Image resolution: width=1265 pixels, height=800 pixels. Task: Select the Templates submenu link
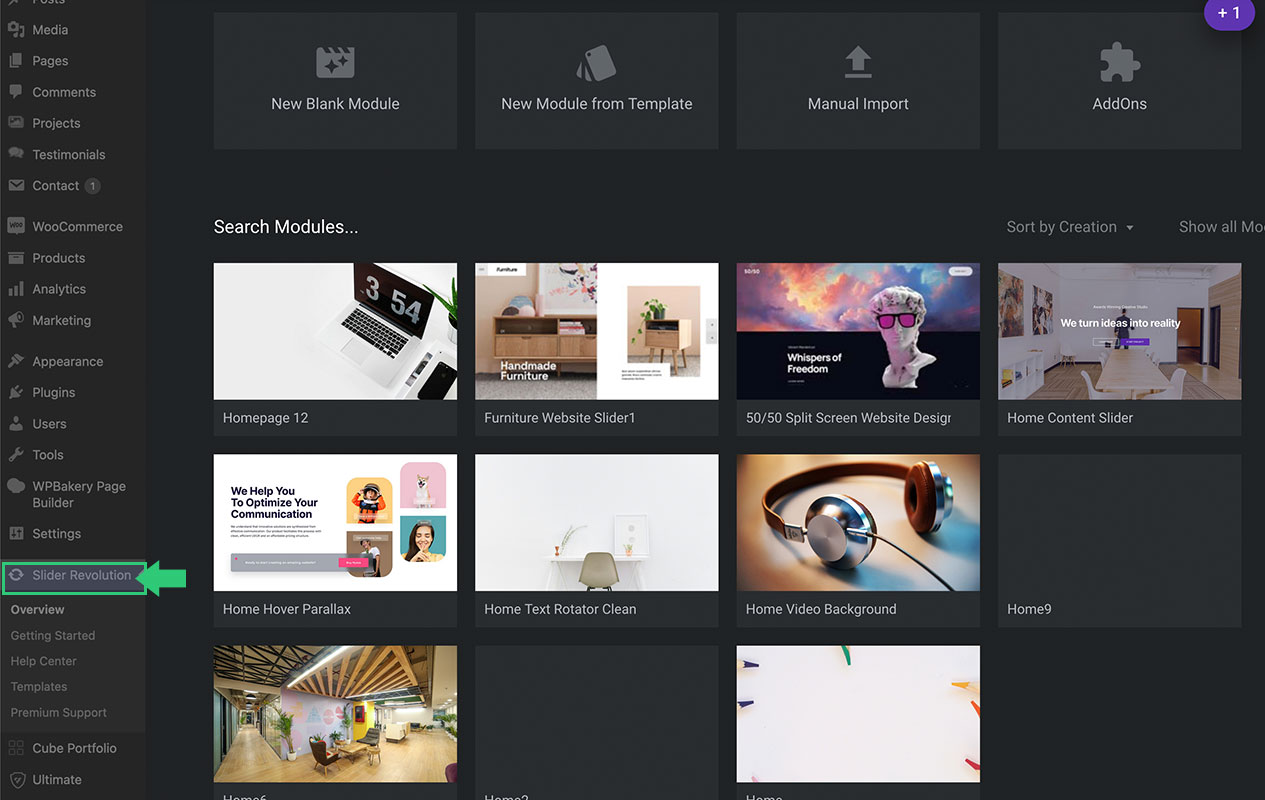[39, 687]
